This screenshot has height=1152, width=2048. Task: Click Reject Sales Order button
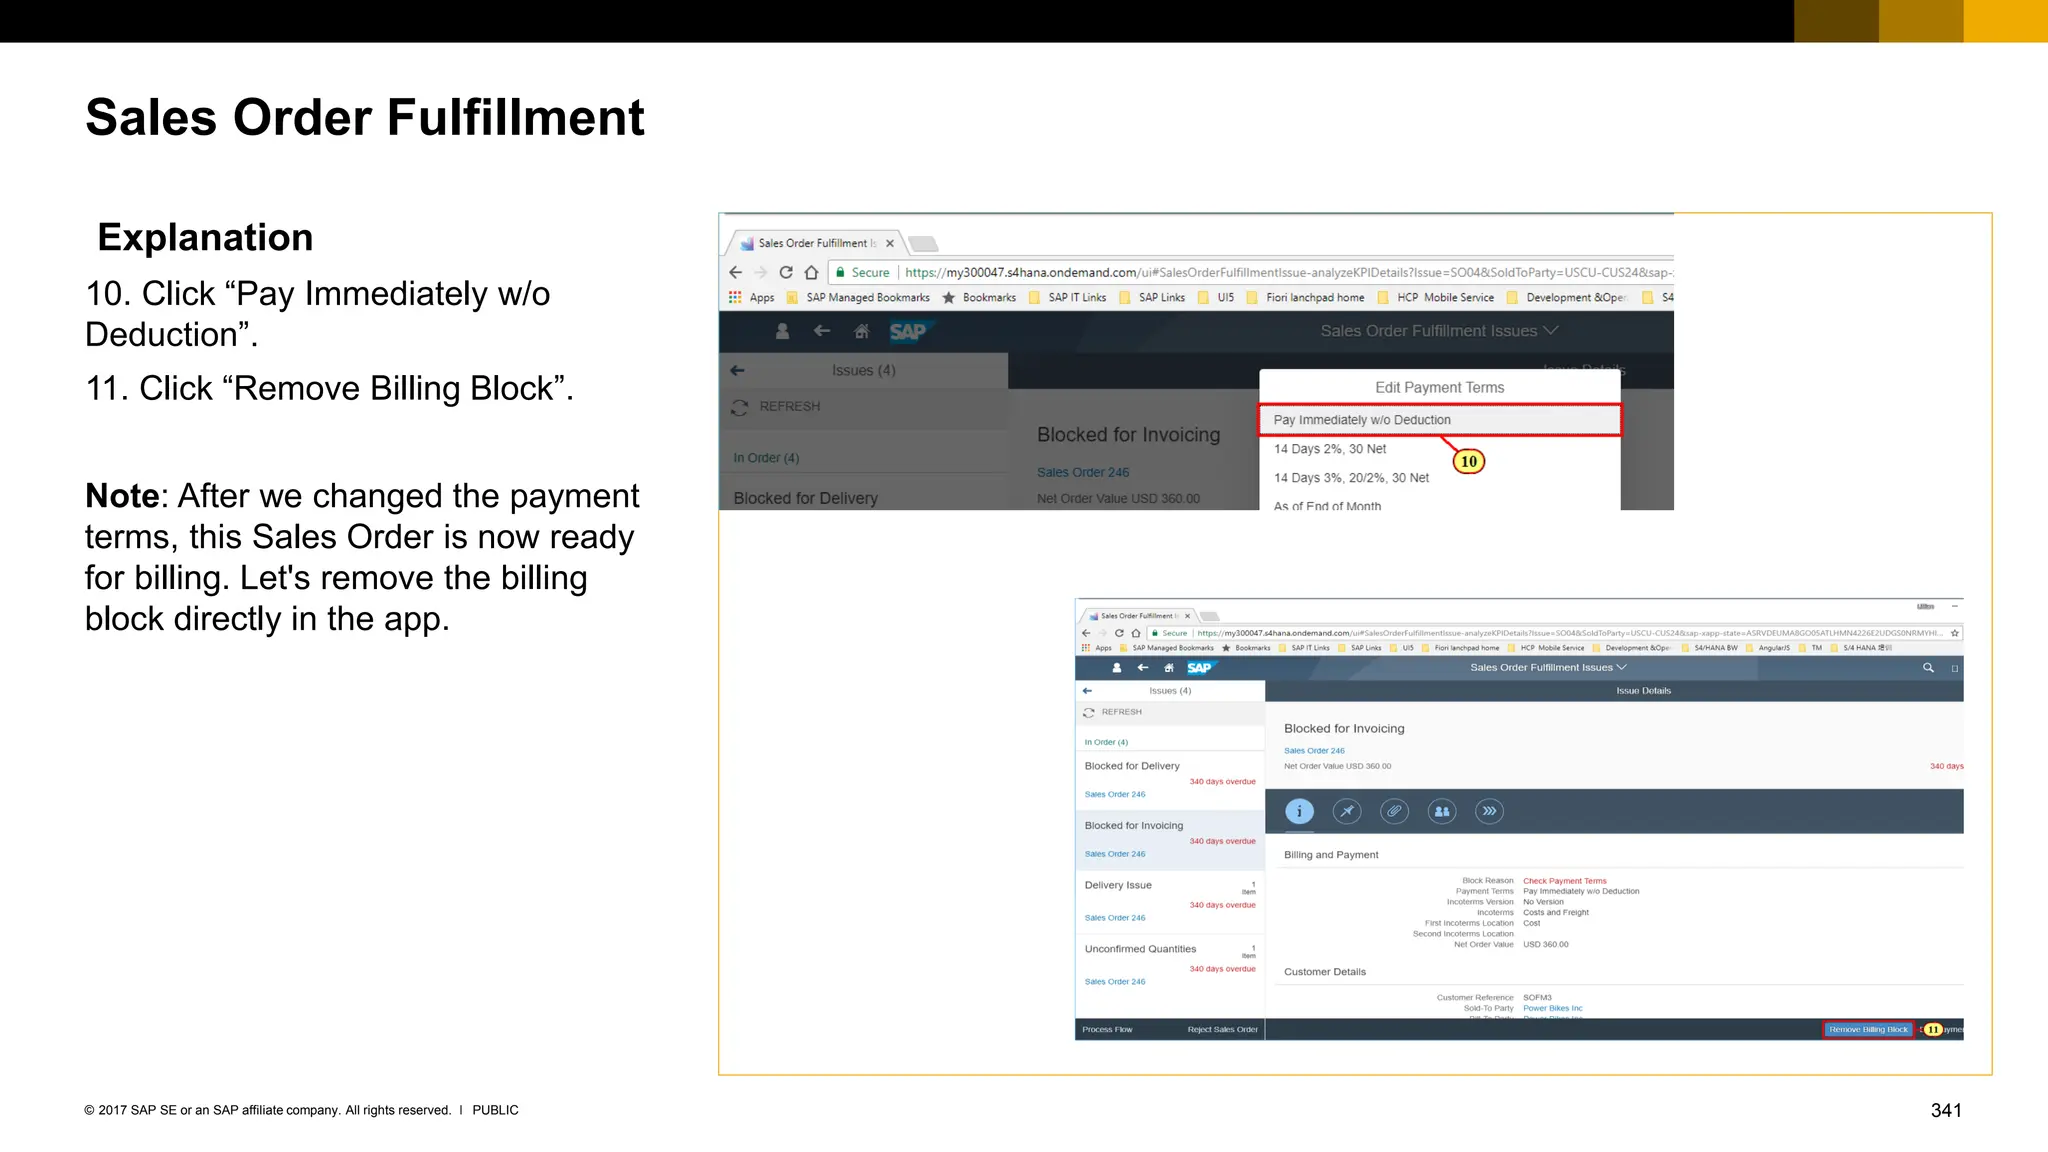tap(1222, 1029)
